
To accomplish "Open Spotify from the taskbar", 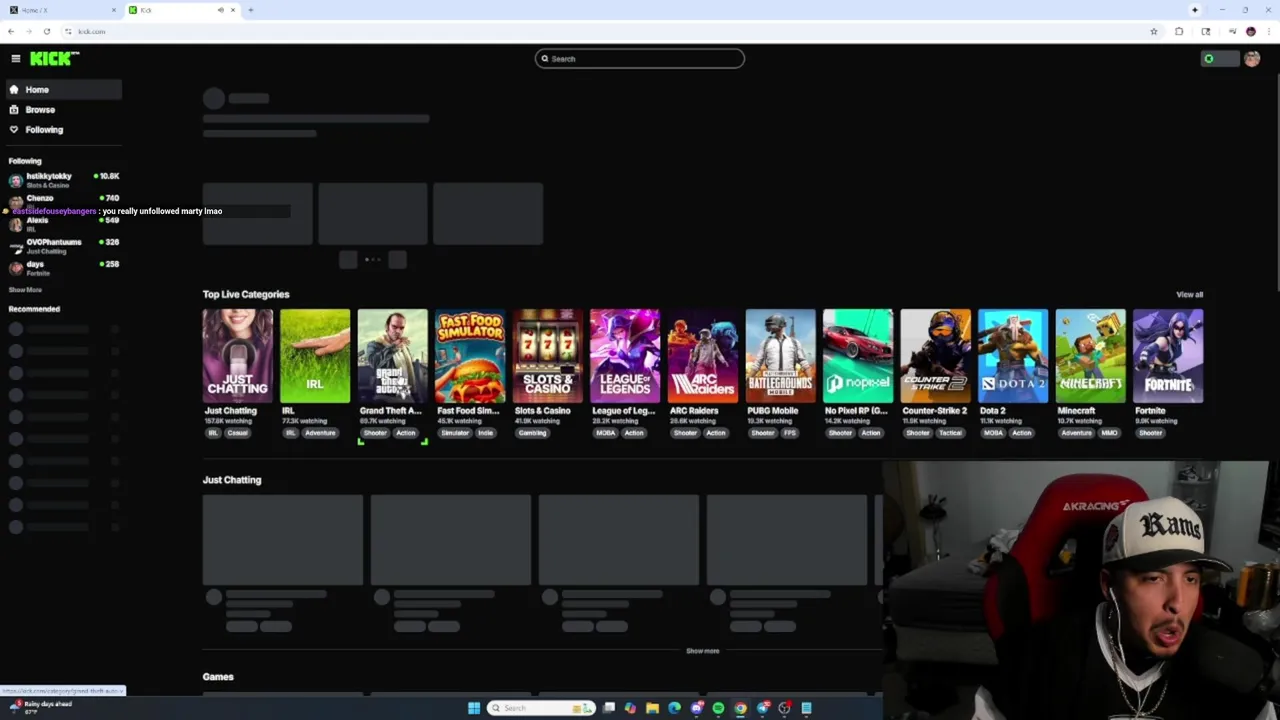I will [x=718, y=708].
